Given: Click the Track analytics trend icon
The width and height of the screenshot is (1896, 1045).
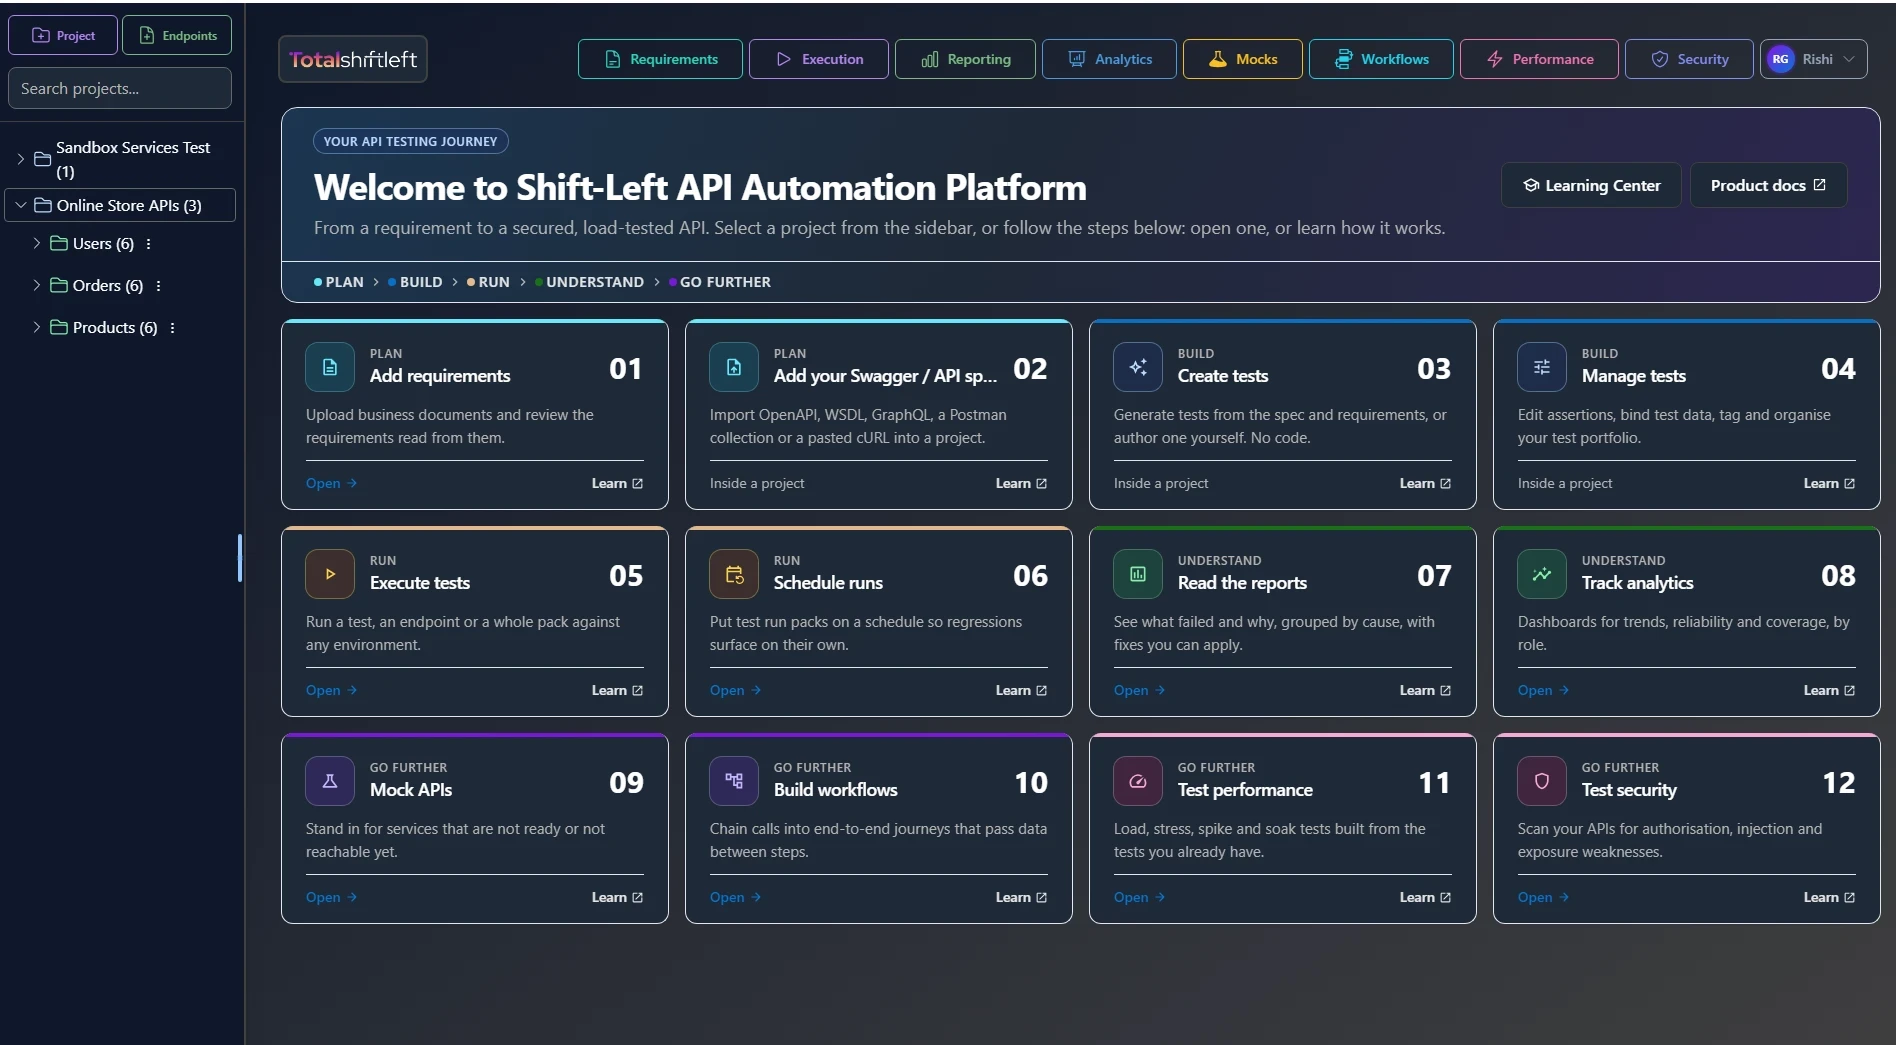Looking at the screenshot, I should [x=1542, y=574].
